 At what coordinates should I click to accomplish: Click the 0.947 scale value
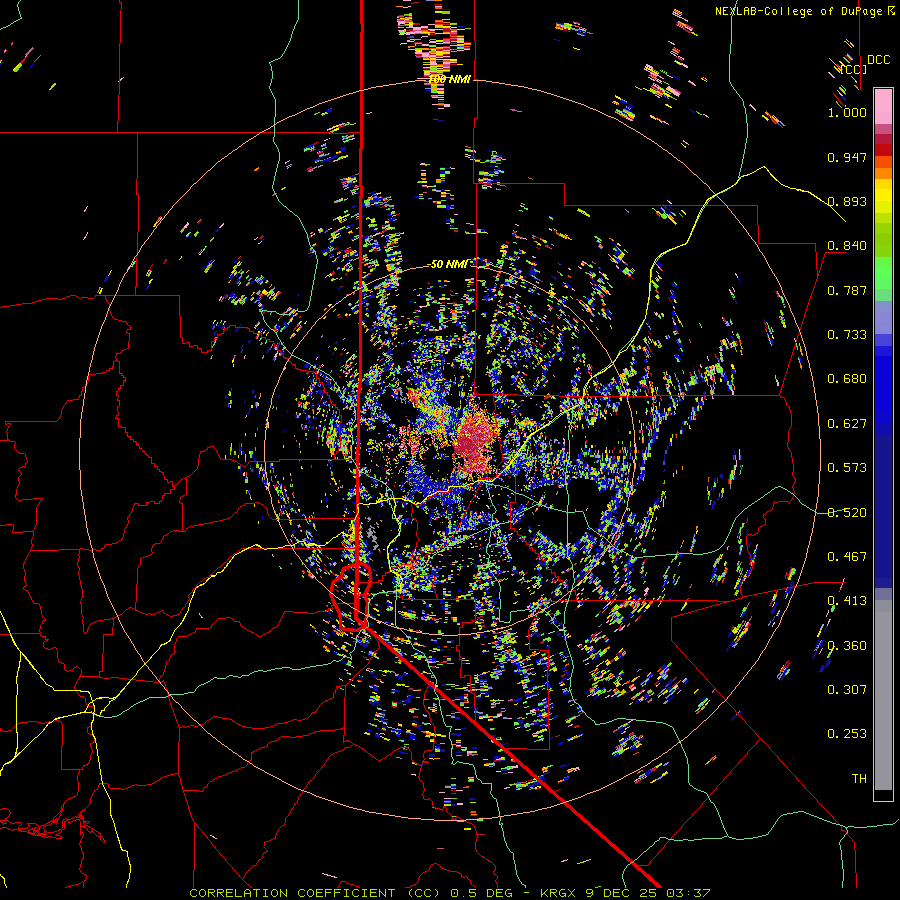[x=847, y=157]
